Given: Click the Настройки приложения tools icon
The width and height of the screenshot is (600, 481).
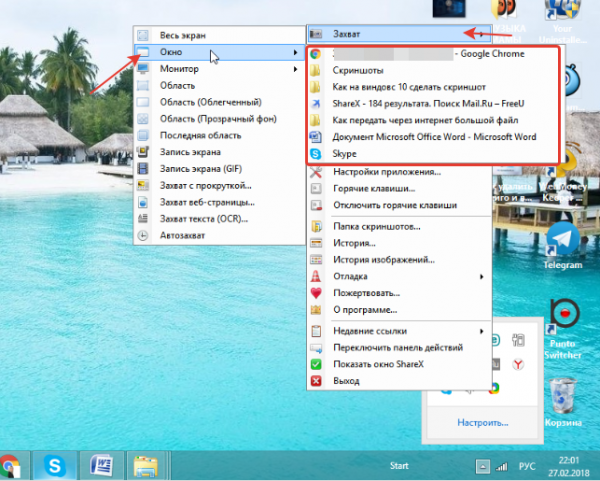Looking at the screenshot, I should [316, 172].
